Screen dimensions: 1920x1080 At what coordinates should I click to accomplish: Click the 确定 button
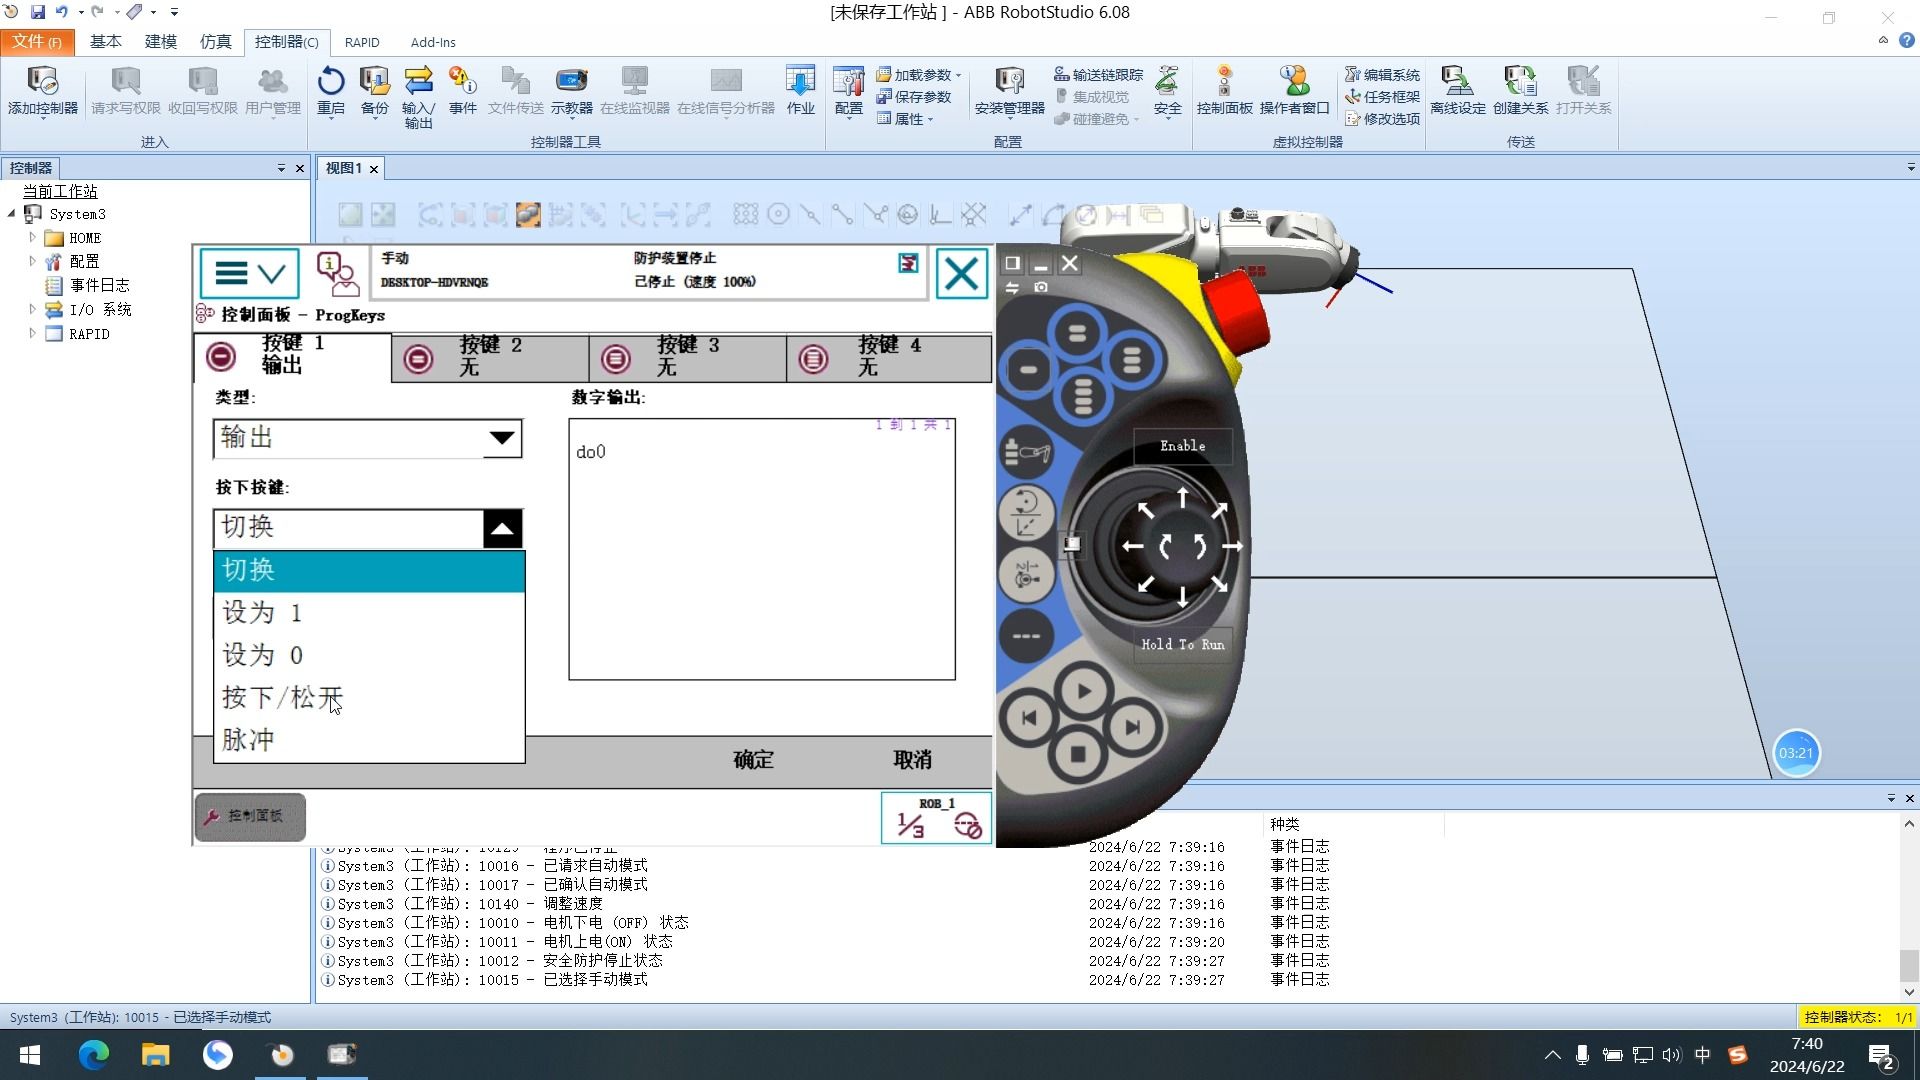click(x=753, y=760)
